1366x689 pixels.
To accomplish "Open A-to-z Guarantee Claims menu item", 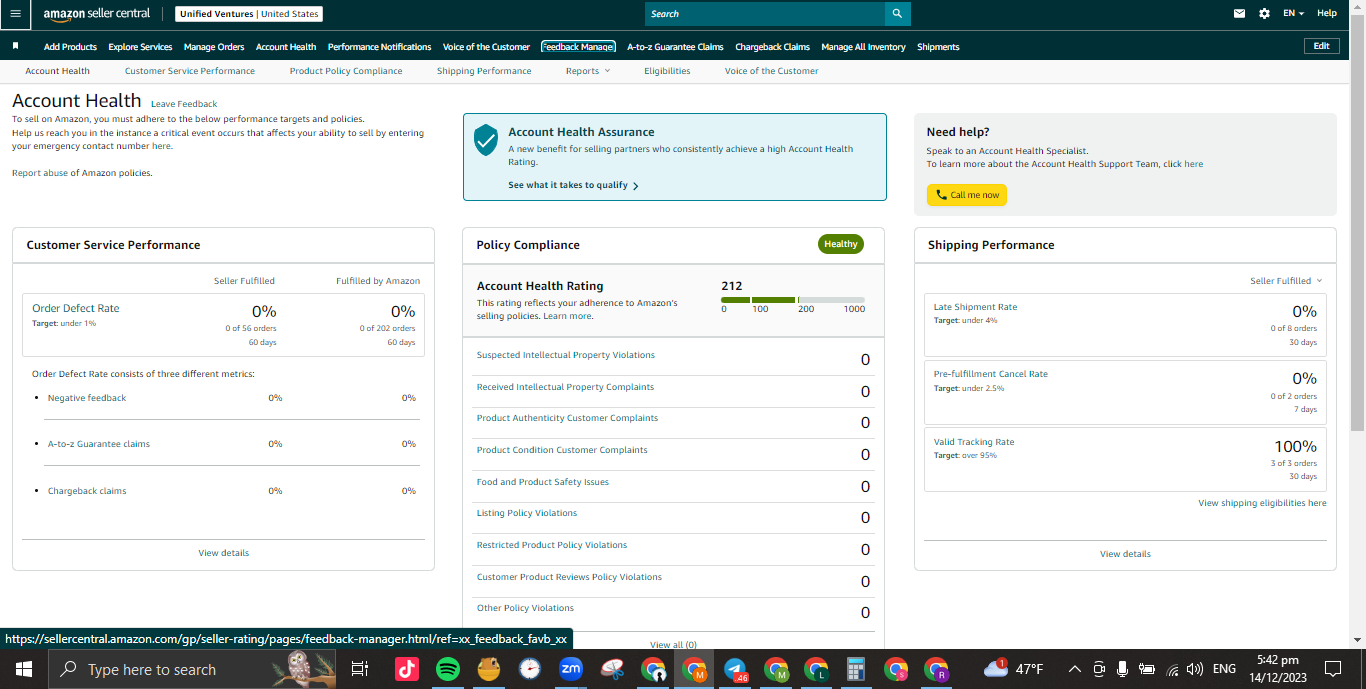I will (x=675, y=47).
